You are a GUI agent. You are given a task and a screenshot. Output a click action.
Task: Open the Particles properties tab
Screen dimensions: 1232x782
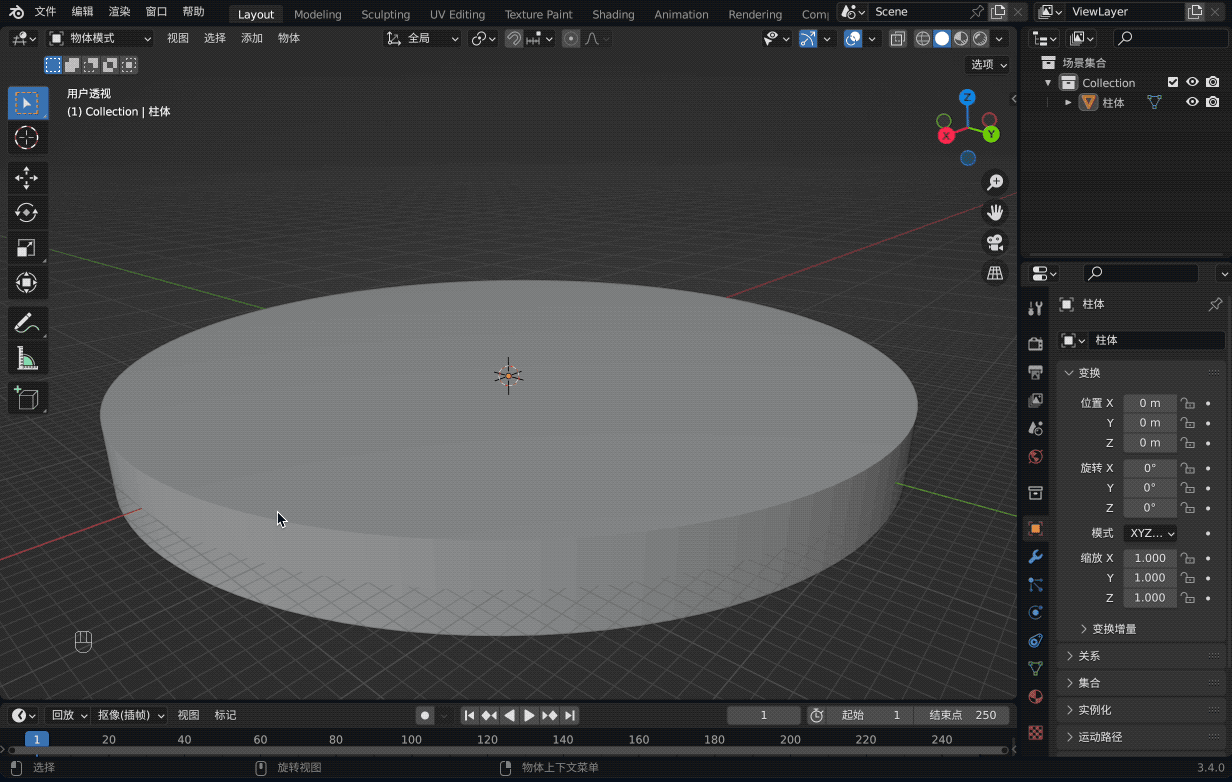point(1036,584)
